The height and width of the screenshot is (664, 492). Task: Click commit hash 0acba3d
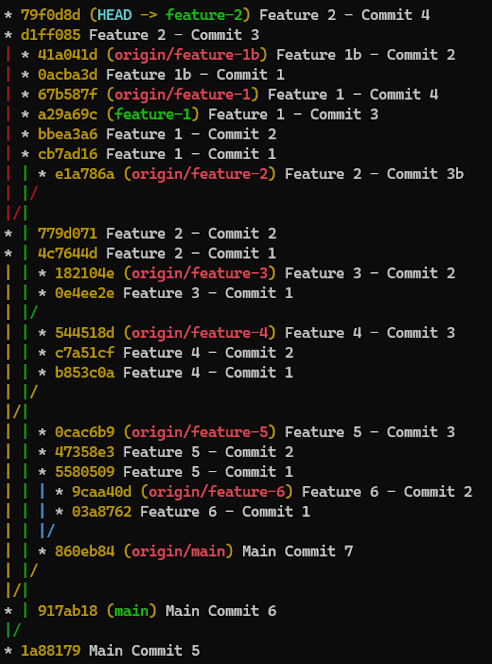coord(67,75)
